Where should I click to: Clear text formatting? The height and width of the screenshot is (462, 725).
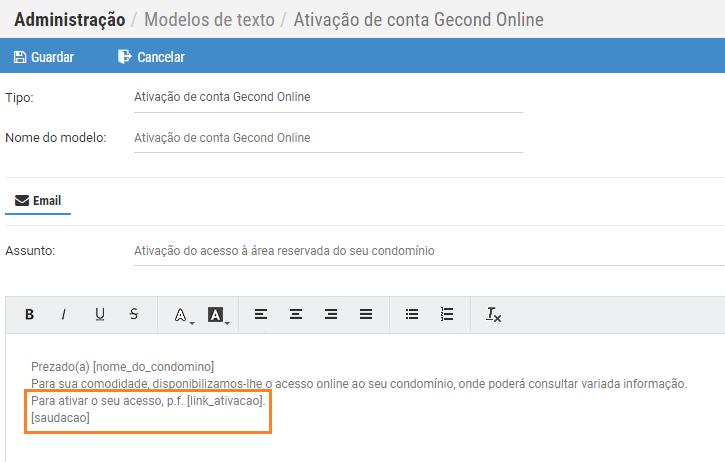(x=493, y=314)
